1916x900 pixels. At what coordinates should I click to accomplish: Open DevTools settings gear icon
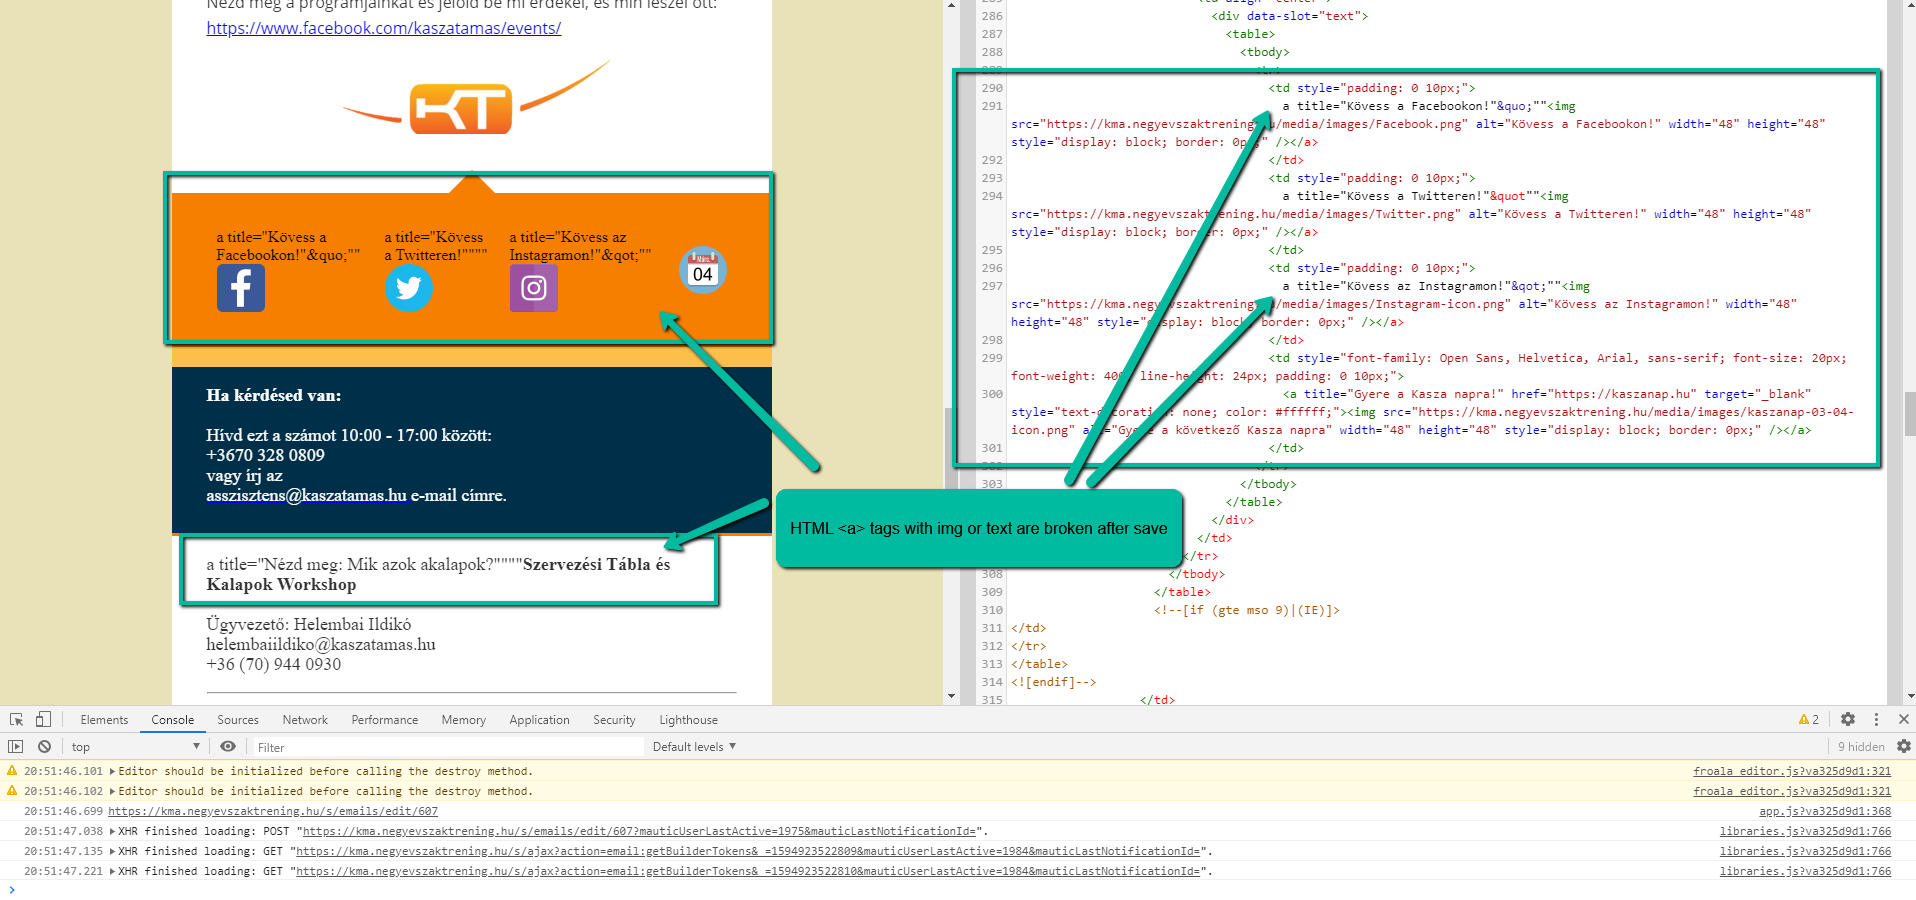pos(1848,719)
